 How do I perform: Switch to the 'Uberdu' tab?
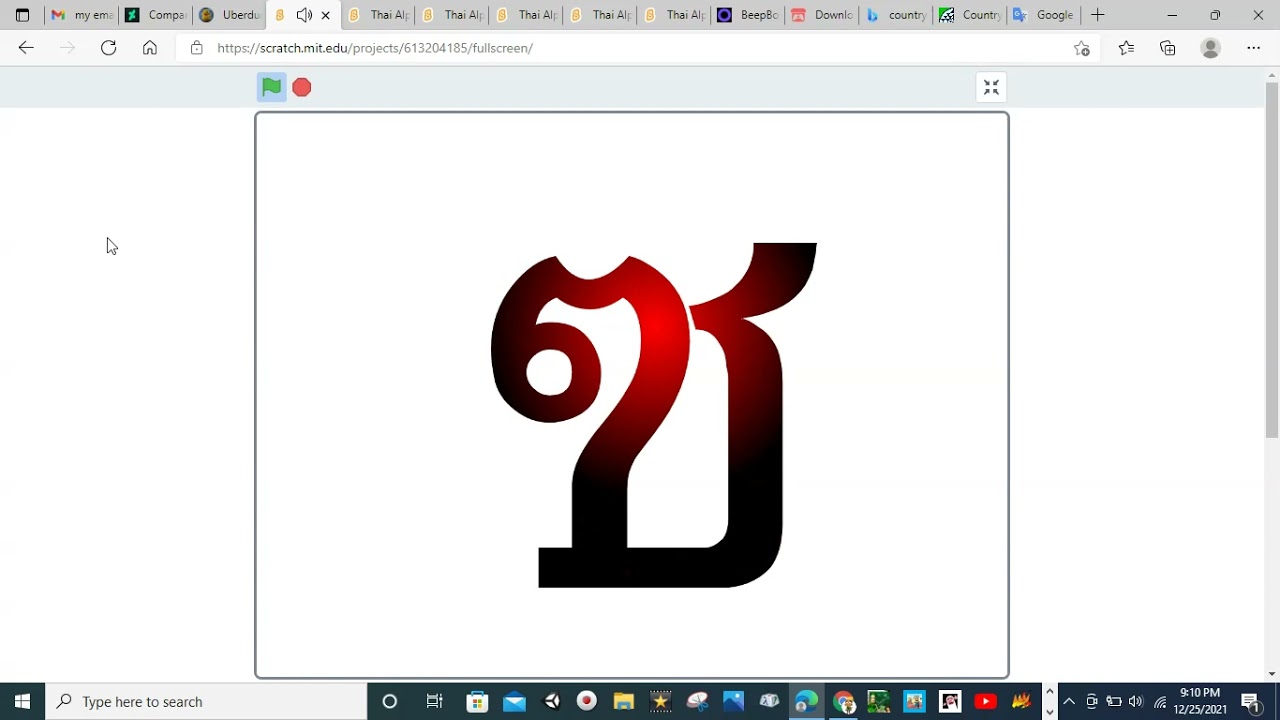[229, 15]
